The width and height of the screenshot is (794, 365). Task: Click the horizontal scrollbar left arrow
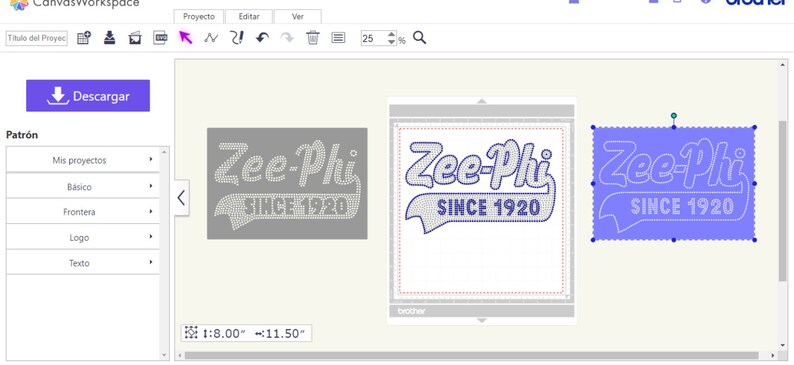point(179,355)
